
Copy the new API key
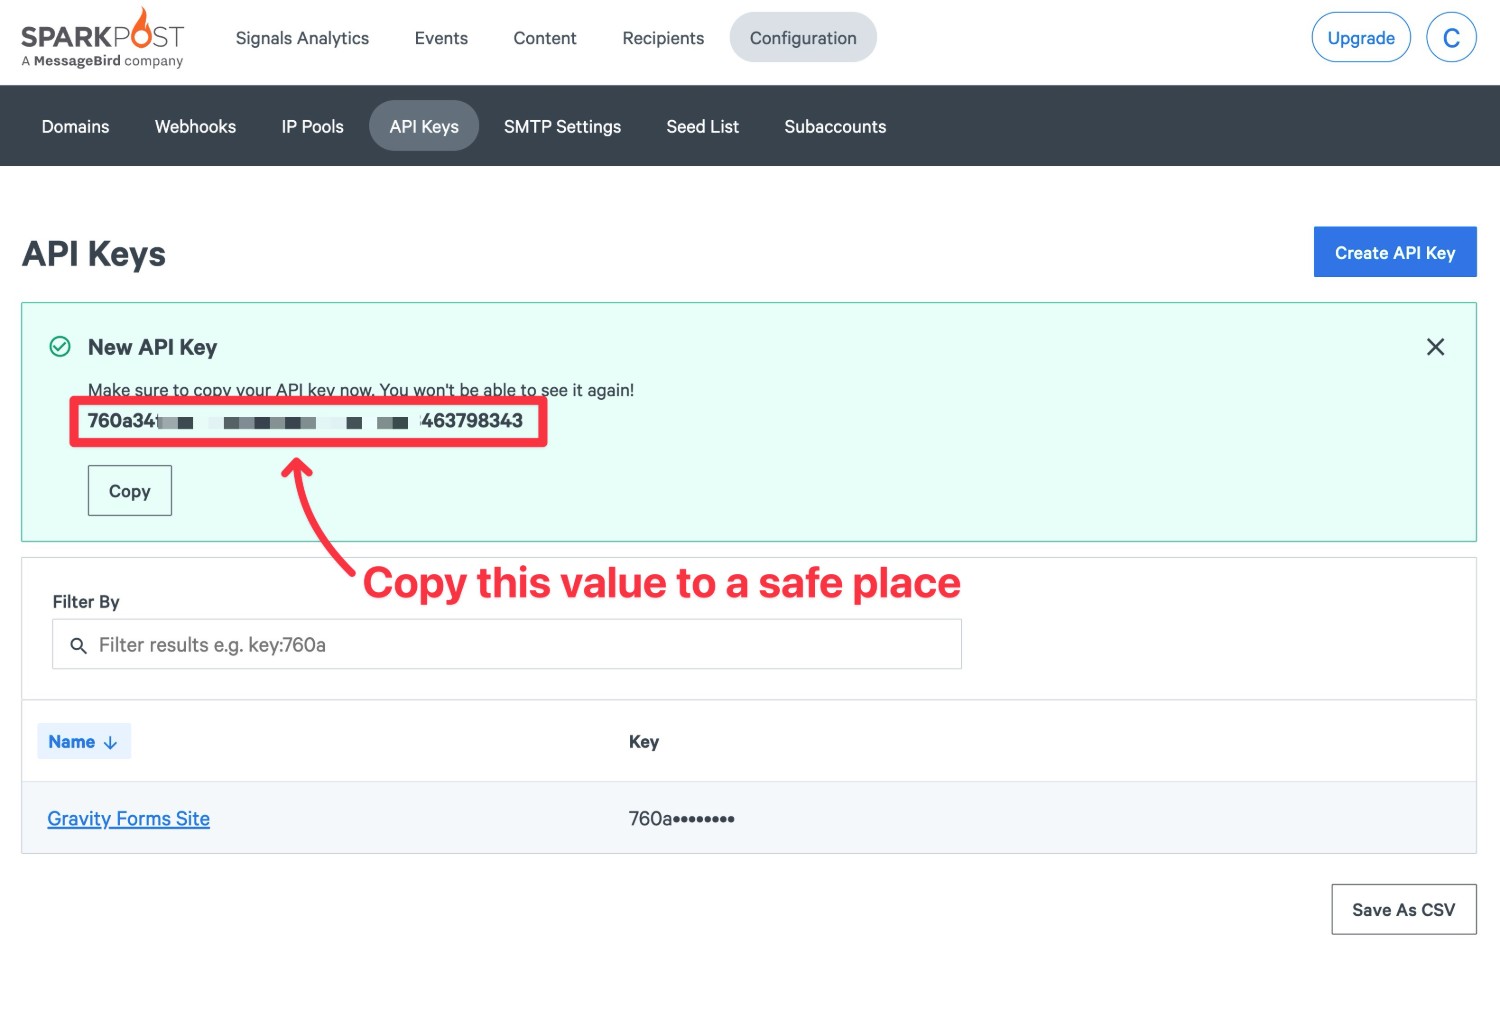tap(130, 491)
